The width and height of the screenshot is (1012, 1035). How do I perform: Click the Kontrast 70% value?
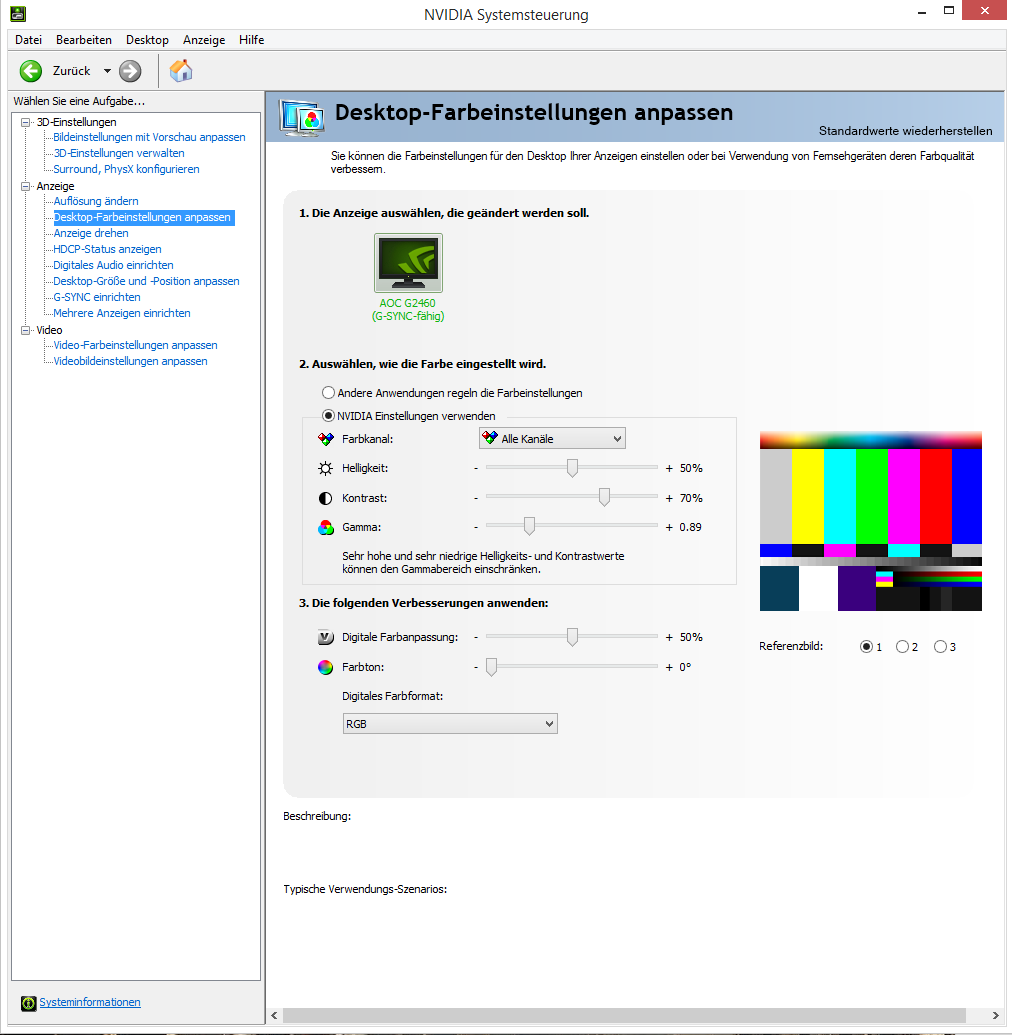click(x=691, y=498)
